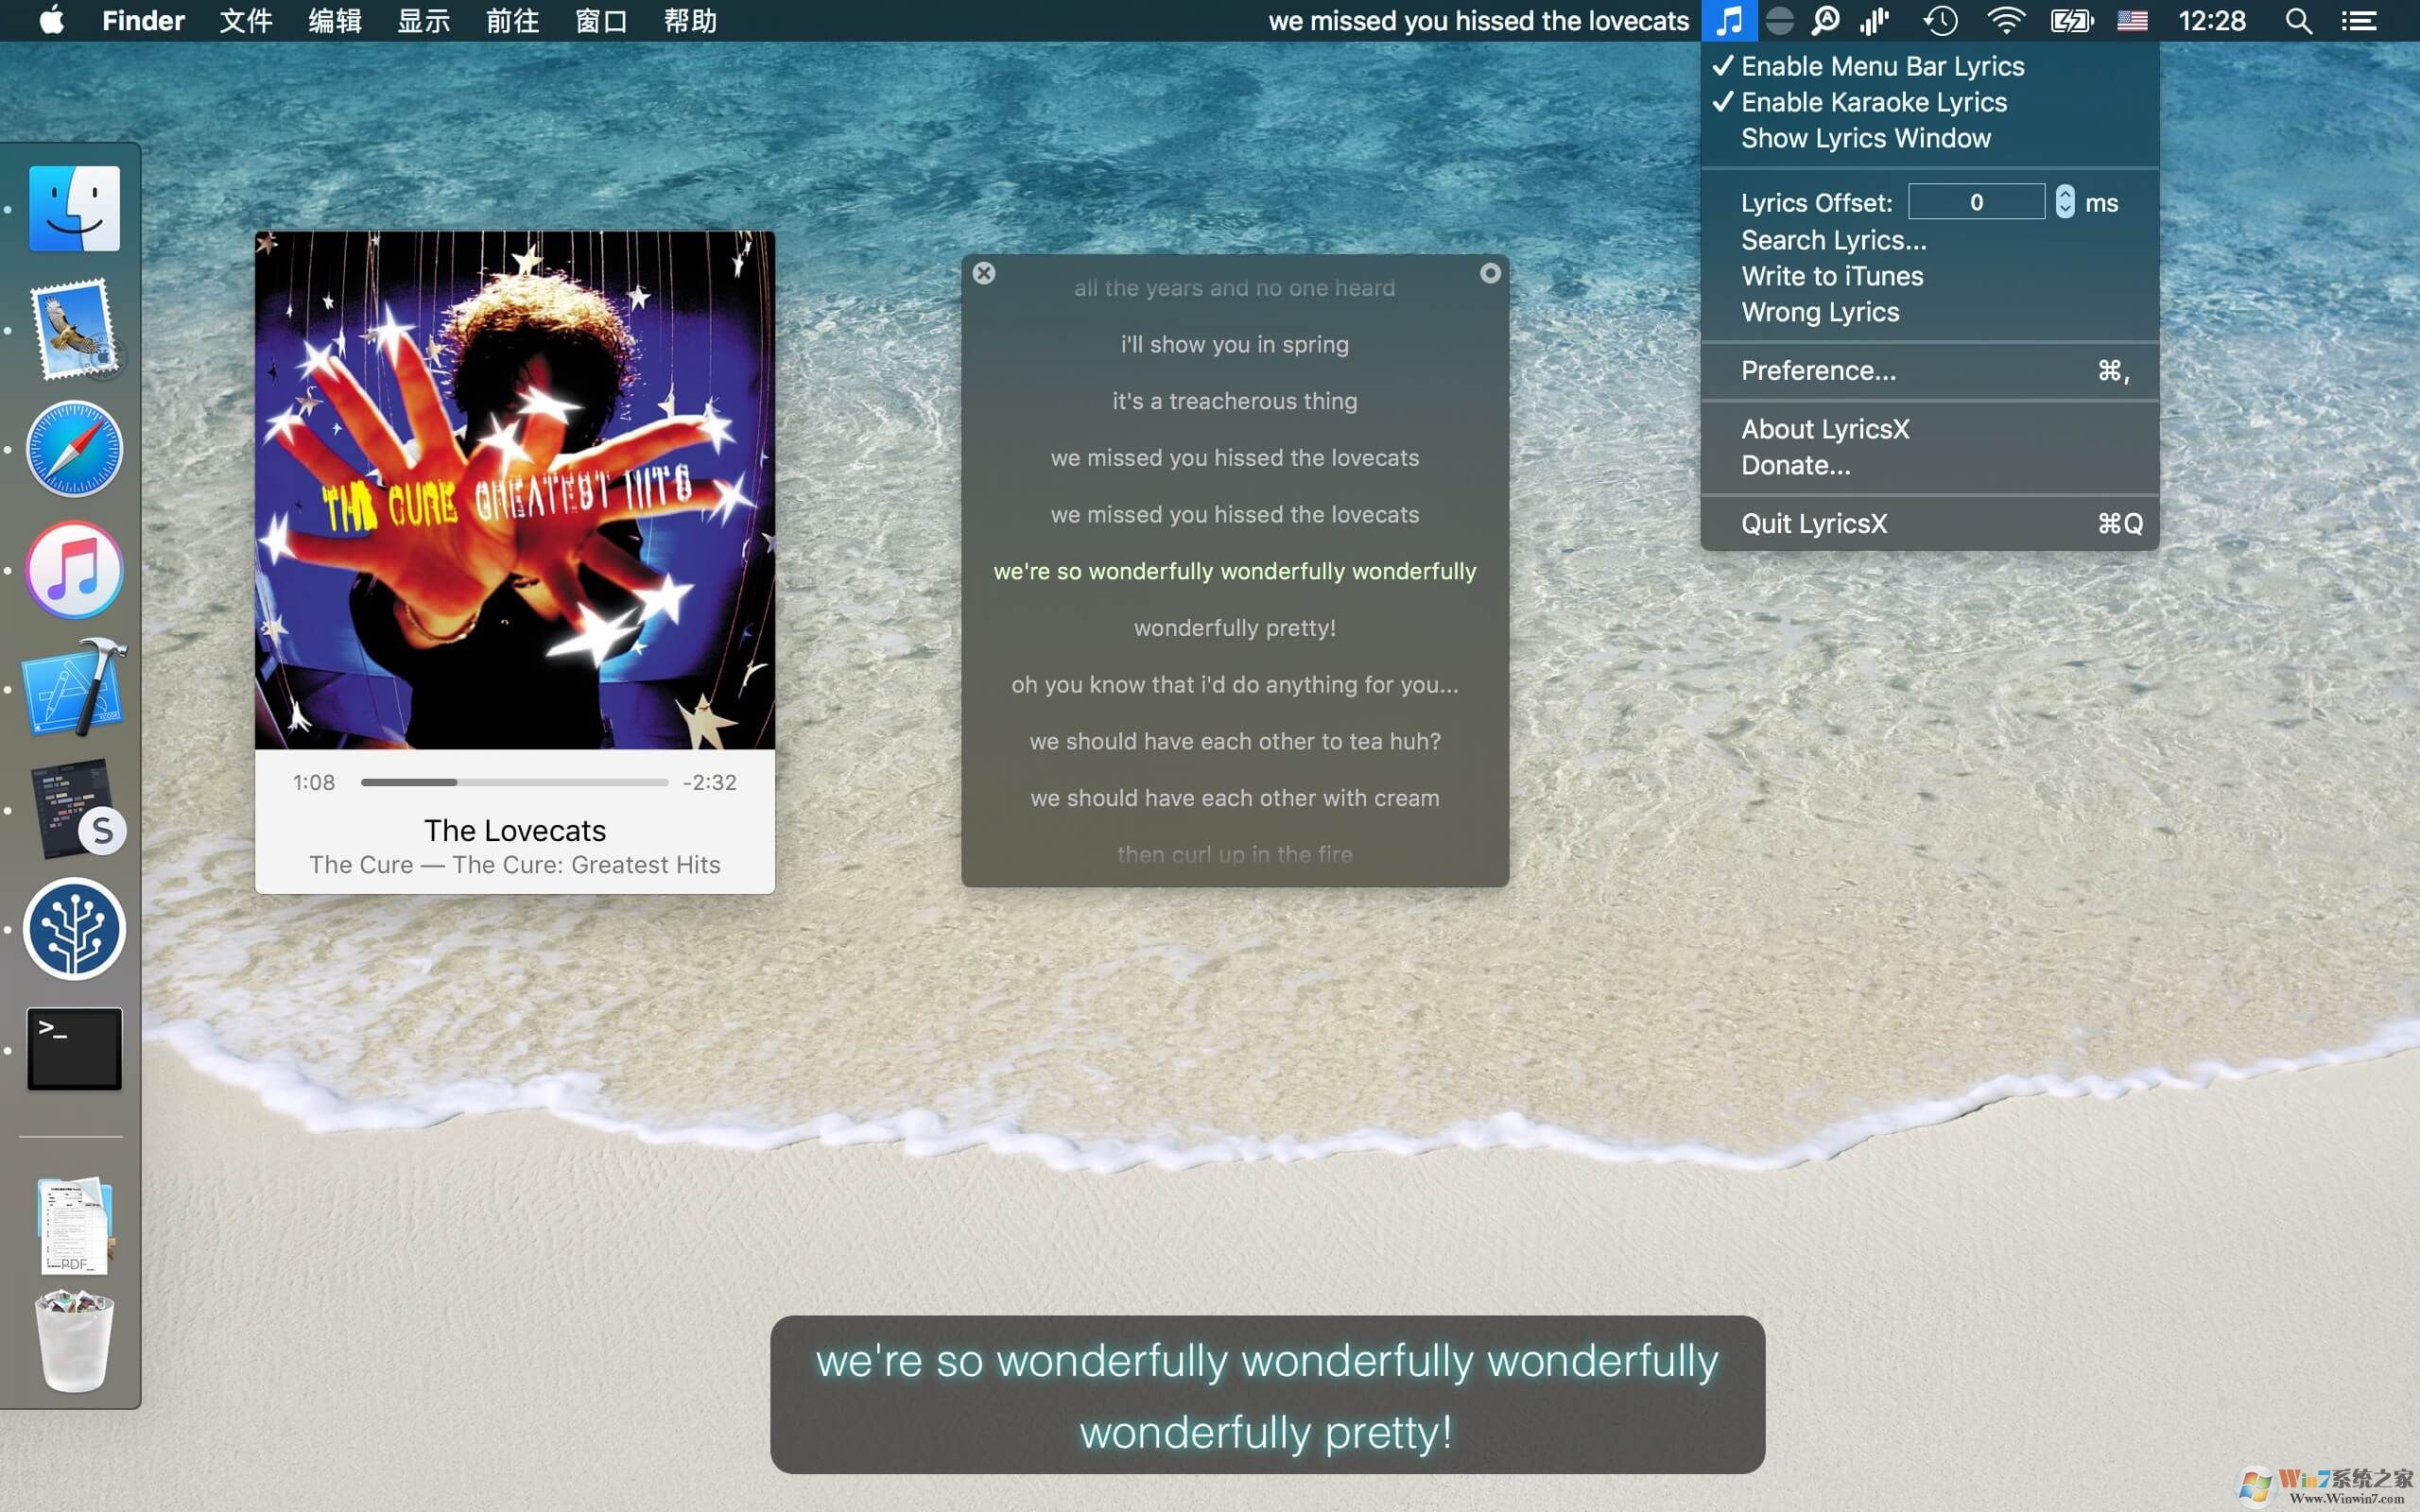Viewport: 2420px width, 1512px height.
Task: Click Wrong Lyrics report button
Action: coord(1819,312)
